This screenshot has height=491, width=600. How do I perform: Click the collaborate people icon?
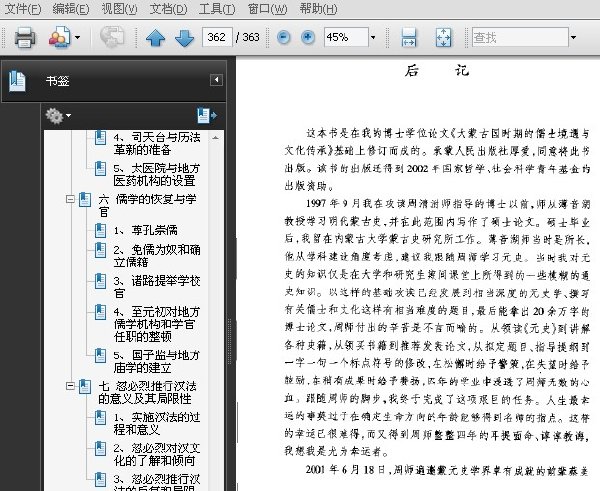pos(59,37)
